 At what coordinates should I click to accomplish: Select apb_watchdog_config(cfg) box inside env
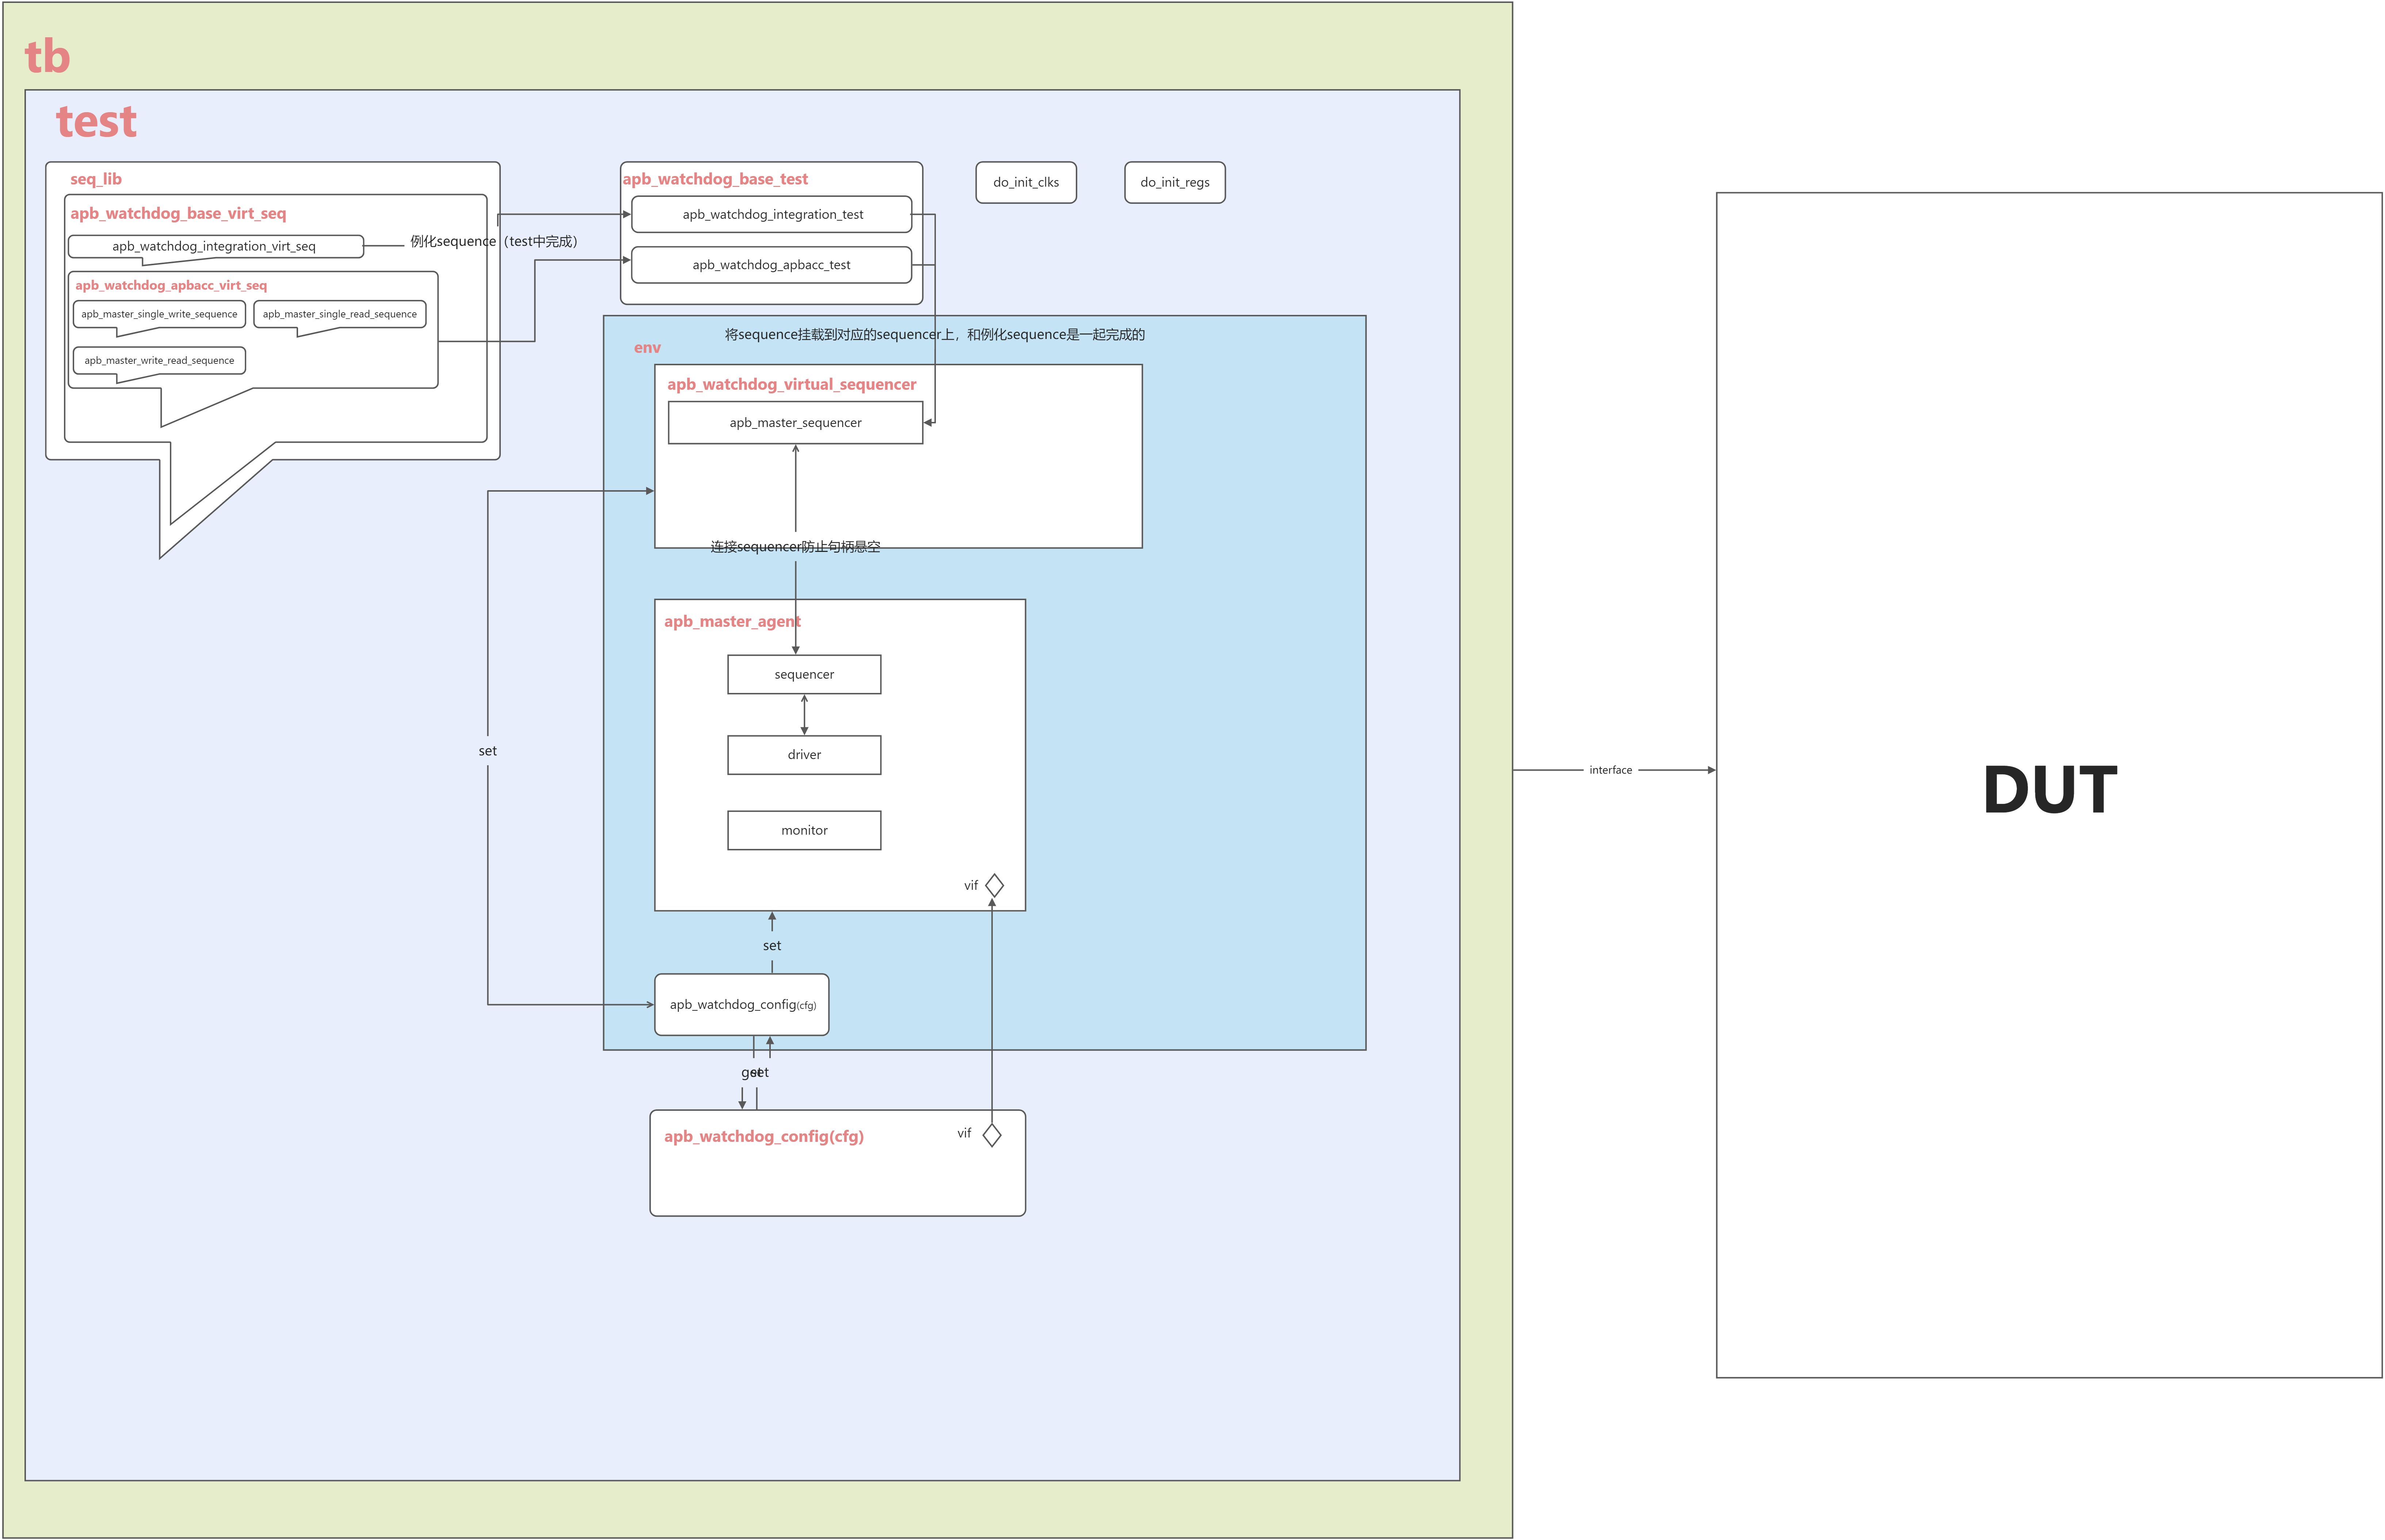point(742,1004)
